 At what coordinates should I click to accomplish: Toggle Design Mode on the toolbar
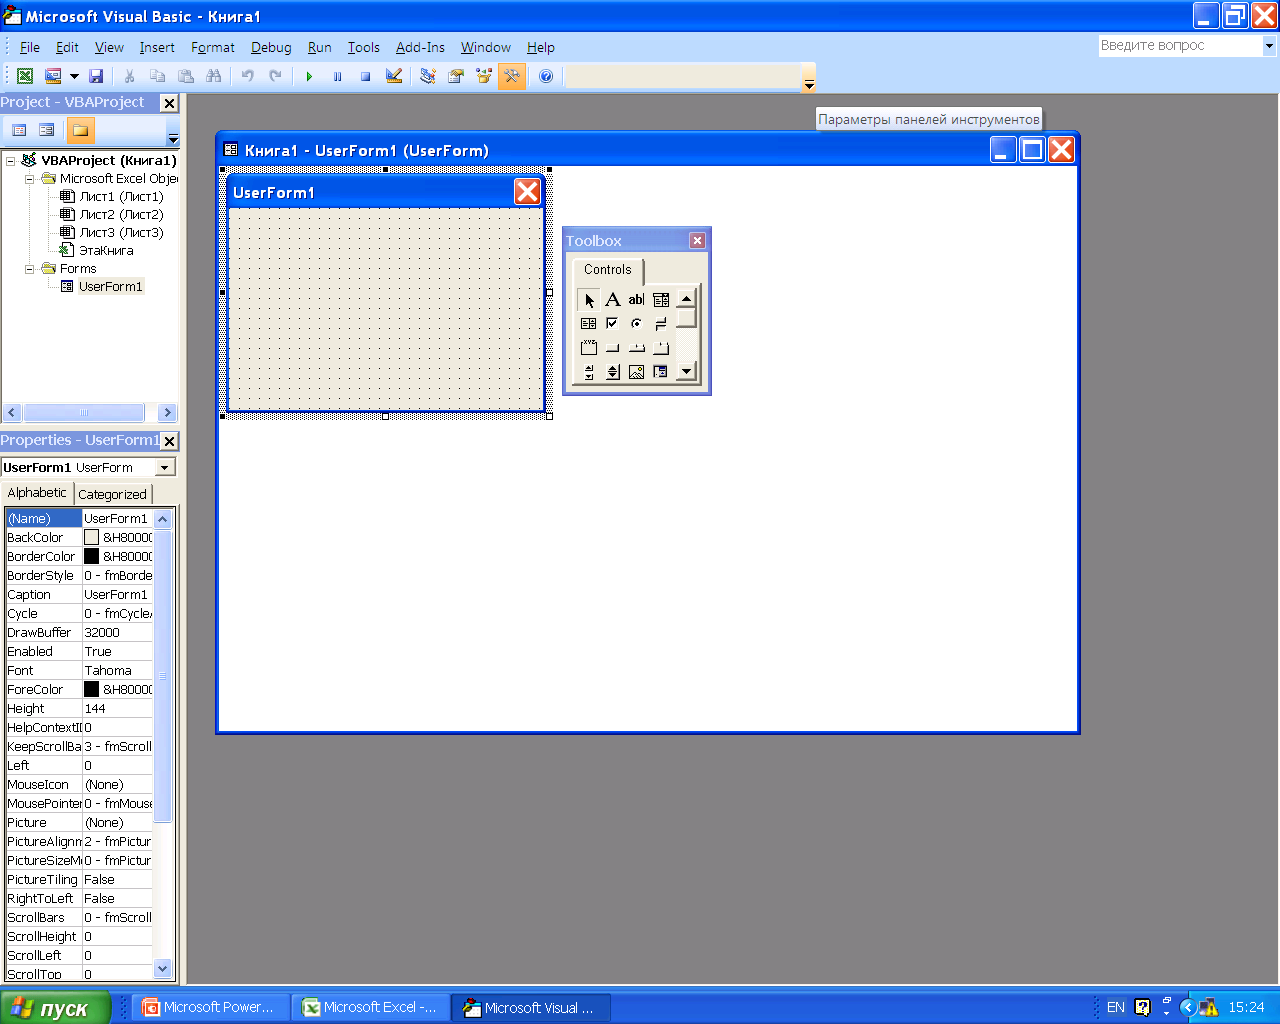(394, 76)
